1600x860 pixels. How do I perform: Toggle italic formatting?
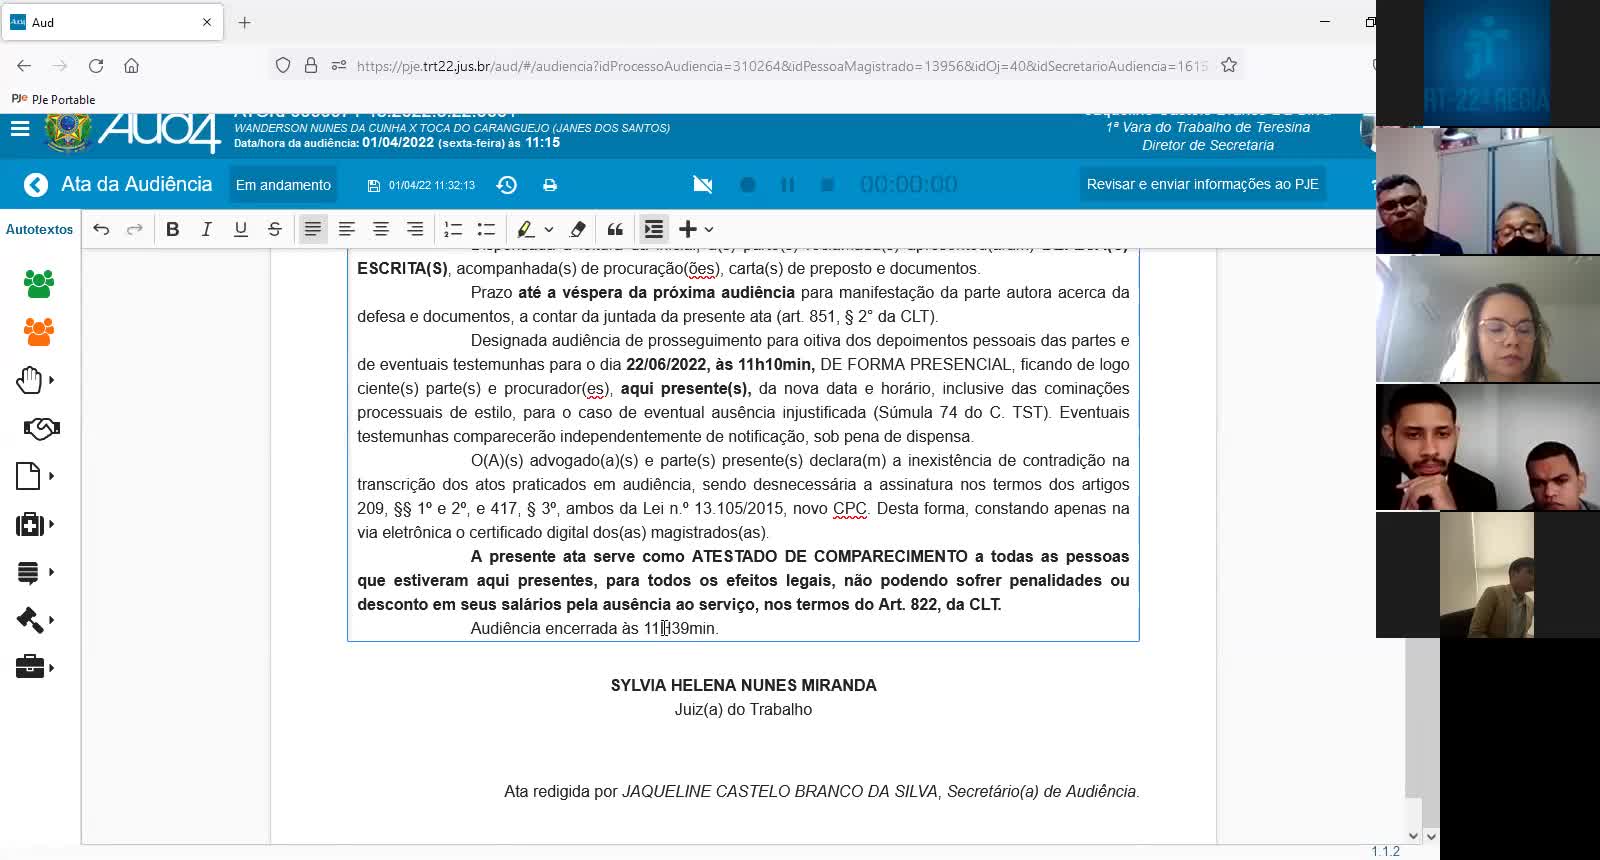(x=207, y=229)
